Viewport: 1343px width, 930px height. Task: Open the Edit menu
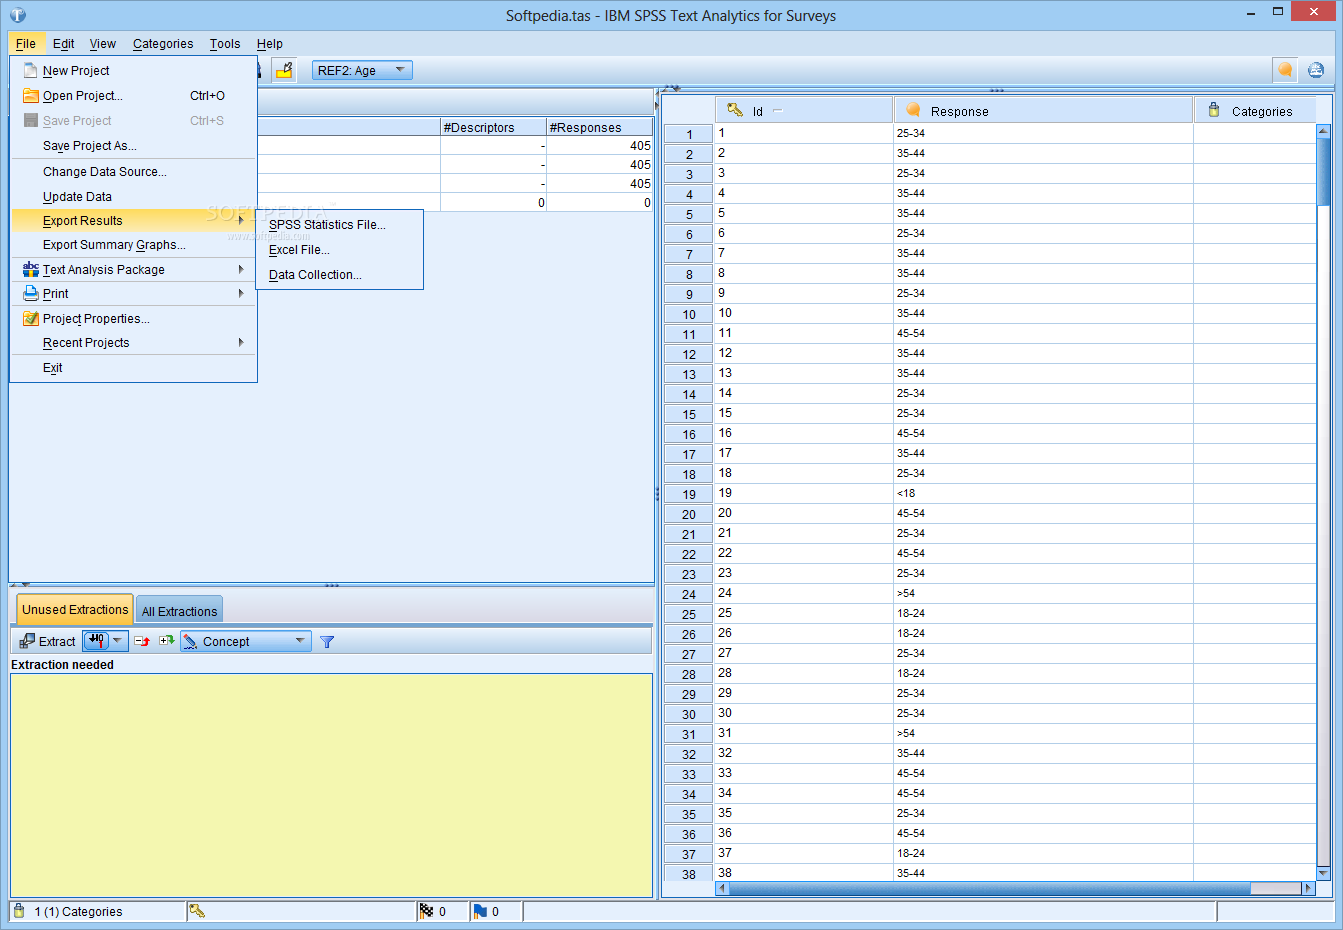point(63,44)
